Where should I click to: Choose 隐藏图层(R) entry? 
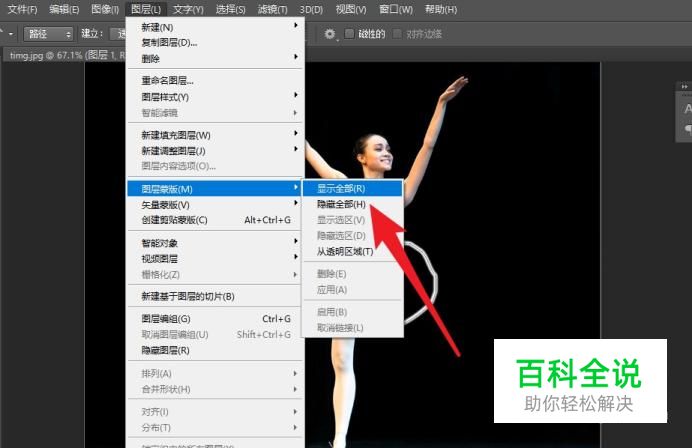click(215, 350)
